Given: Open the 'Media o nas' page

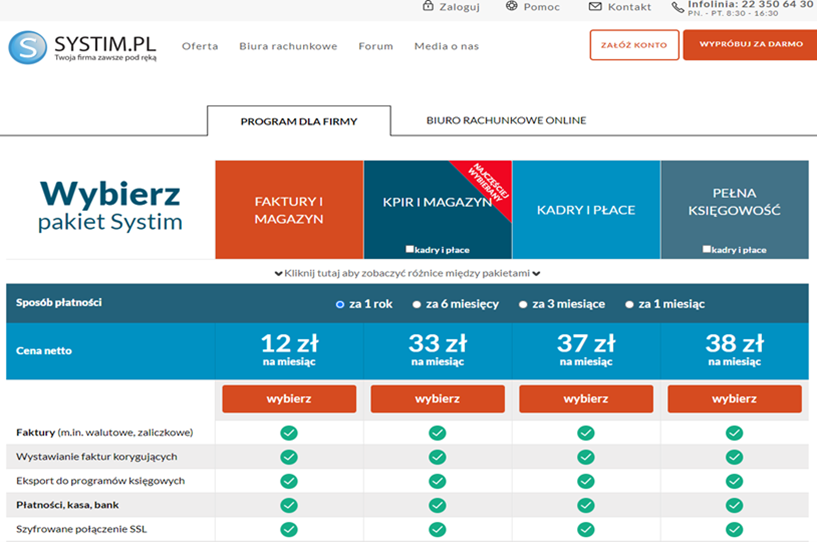Looking at the screenshot, I should pos(447,46).
